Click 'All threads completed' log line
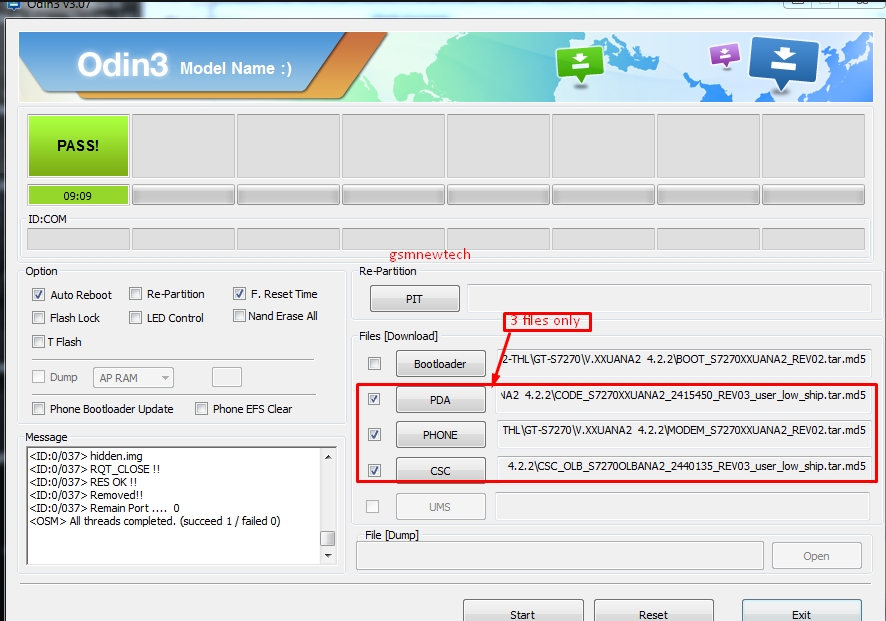Screen dimensions: 886x621 point(155,521)
